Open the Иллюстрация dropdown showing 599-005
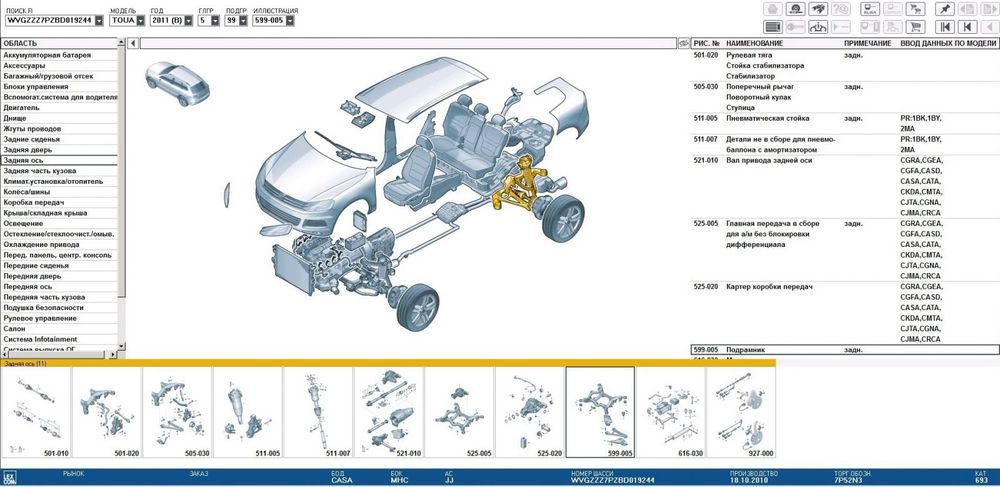1000x487 pixels. pyautogui.click(x=290, y=20)
